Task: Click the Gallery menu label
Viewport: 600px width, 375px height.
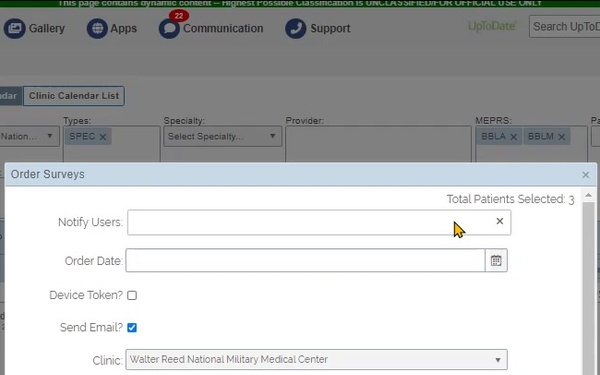Action: click(47, 28)
